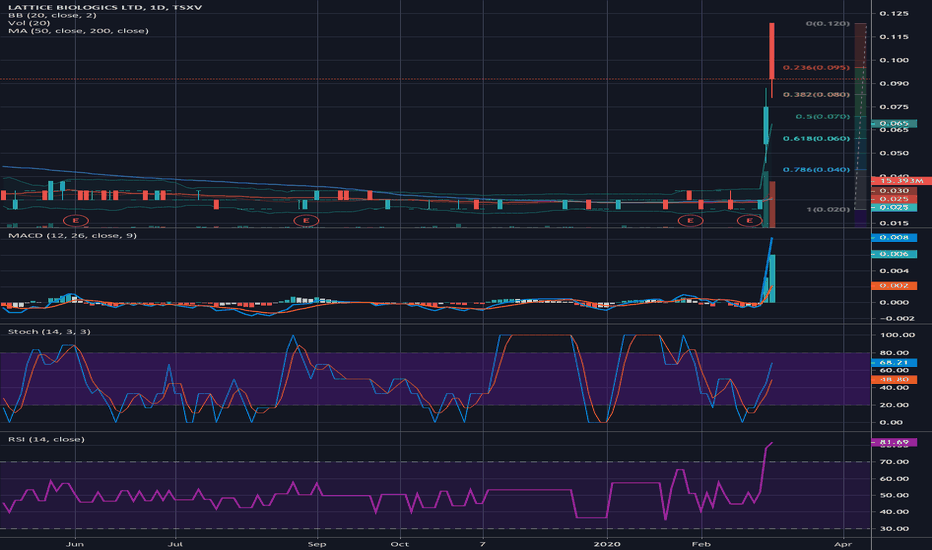Click the Fibonacci 0(0.120) level label
This screenshot has height=550, width=932.
coord(827,23)
